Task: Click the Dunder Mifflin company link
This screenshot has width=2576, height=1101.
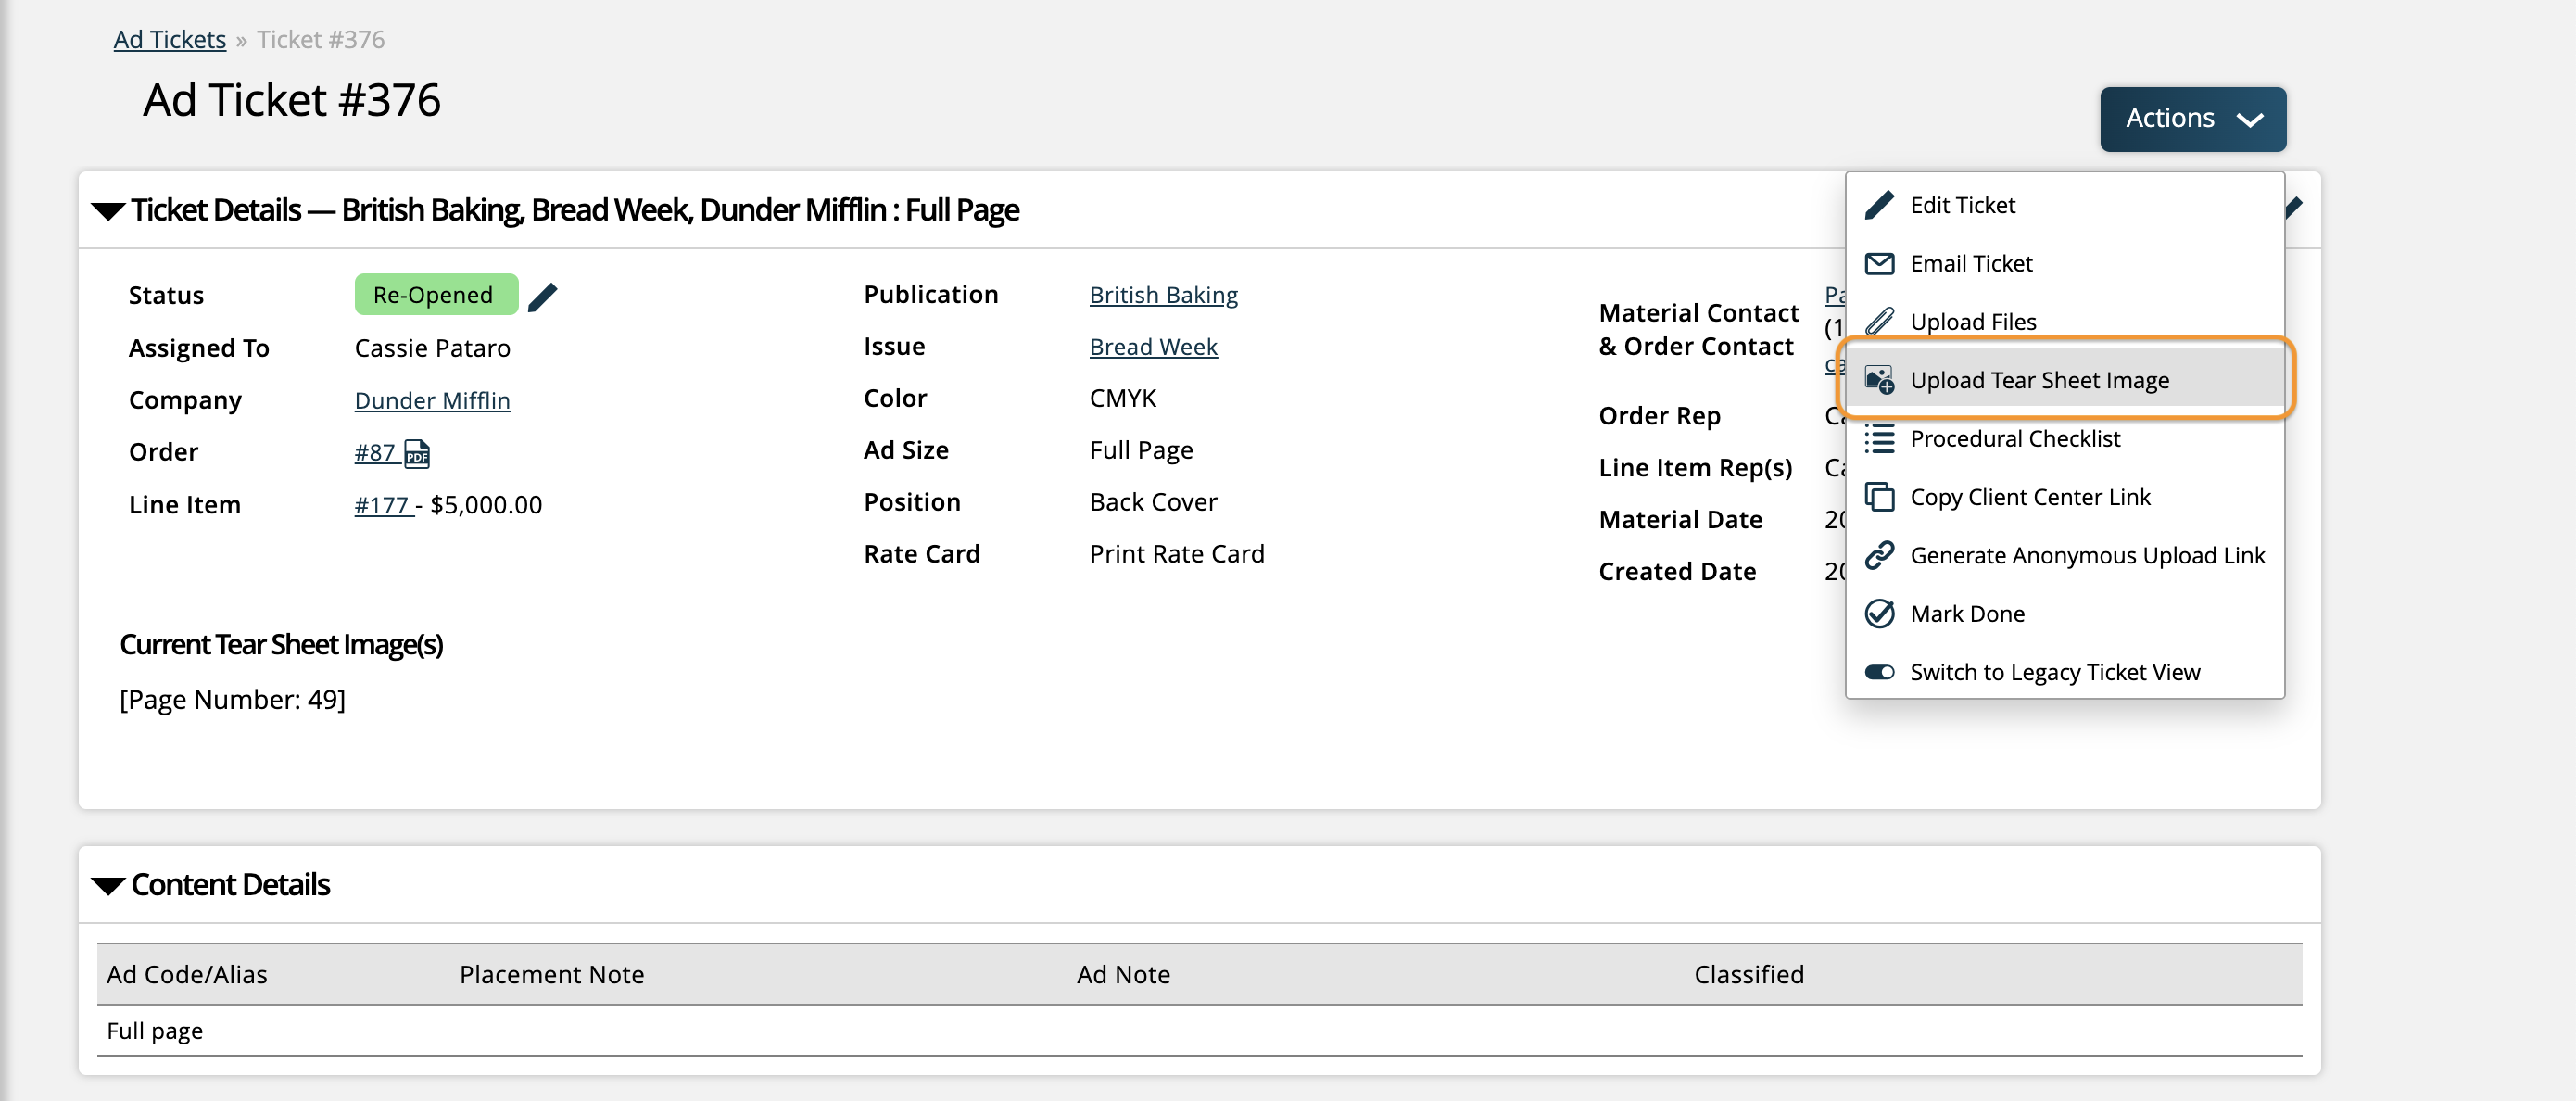Action: (431, 399)
